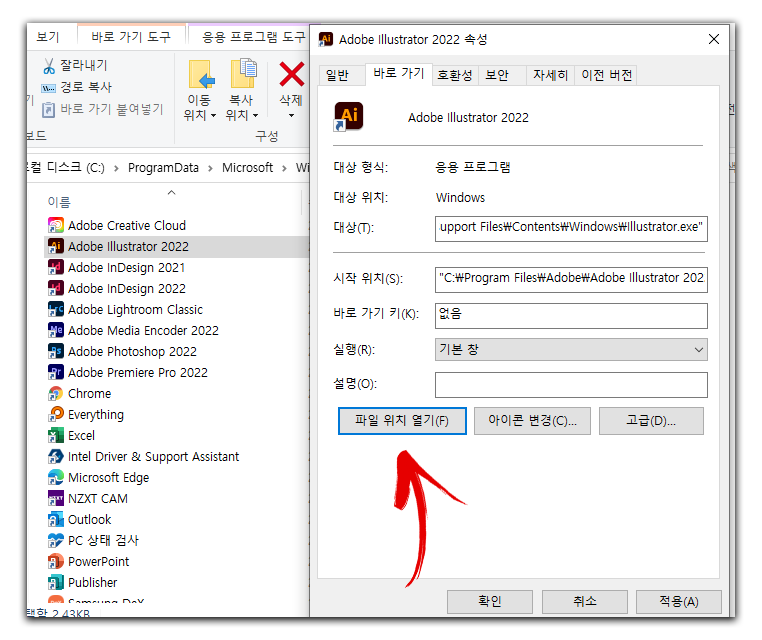
Task: Expand the chevron after Microsoft in the address bar
Action: pos(284,168)
